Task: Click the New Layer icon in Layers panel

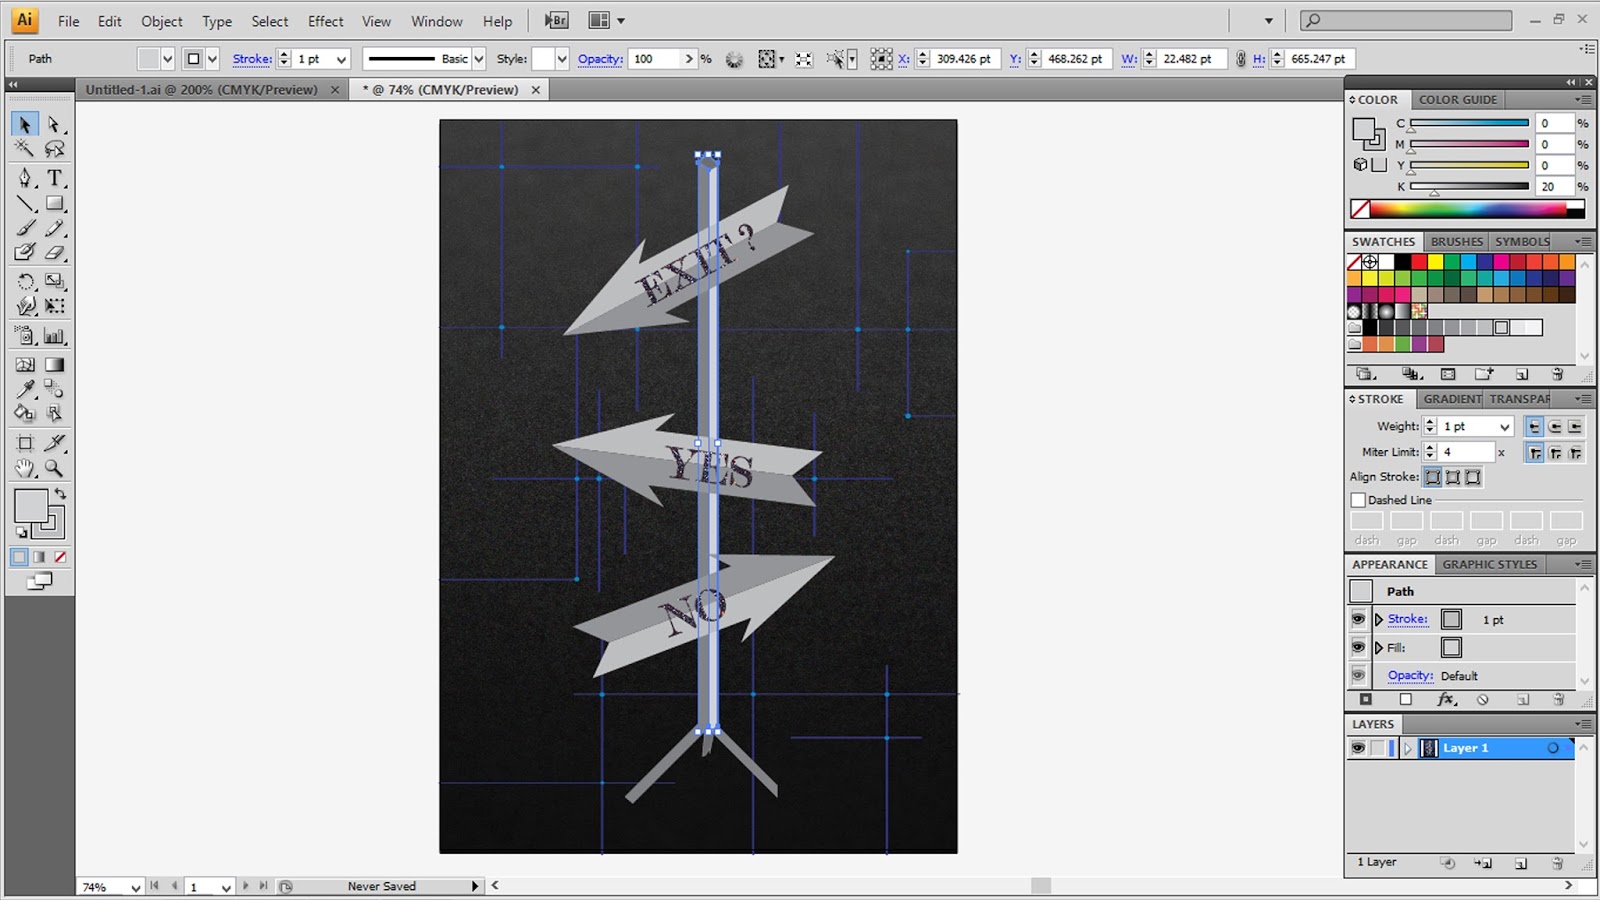Action: pos(1521,861)
